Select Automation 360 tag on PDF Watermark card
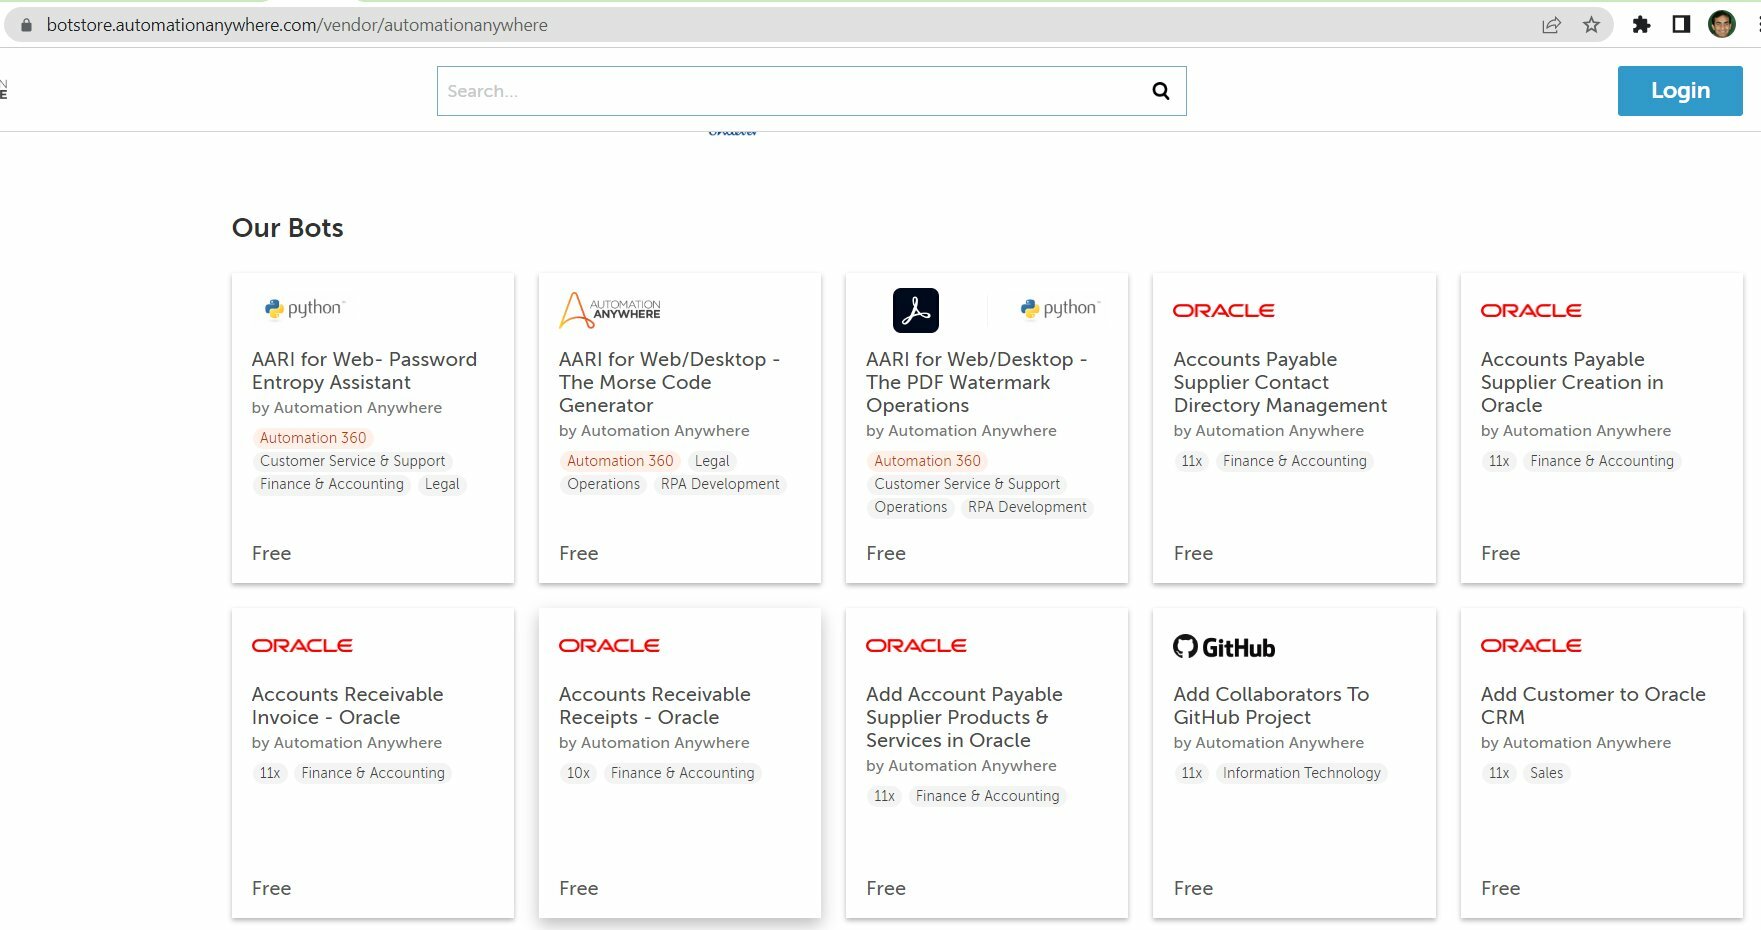 pyautogui.click(x=927, y=461)
